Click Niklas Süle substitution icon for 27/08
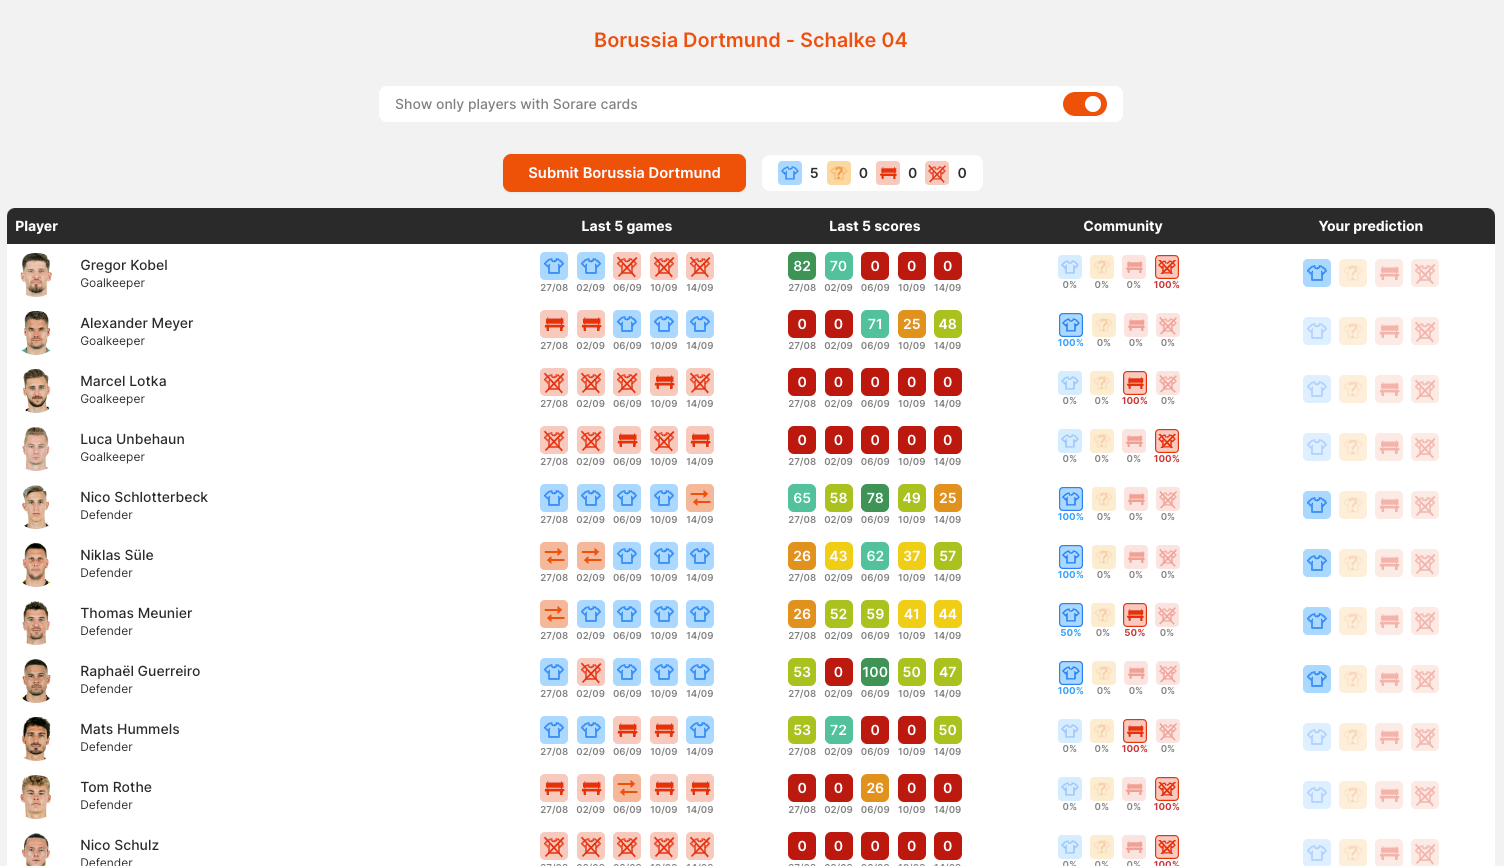Screen dimensions: 1504x866 [554, 556]
